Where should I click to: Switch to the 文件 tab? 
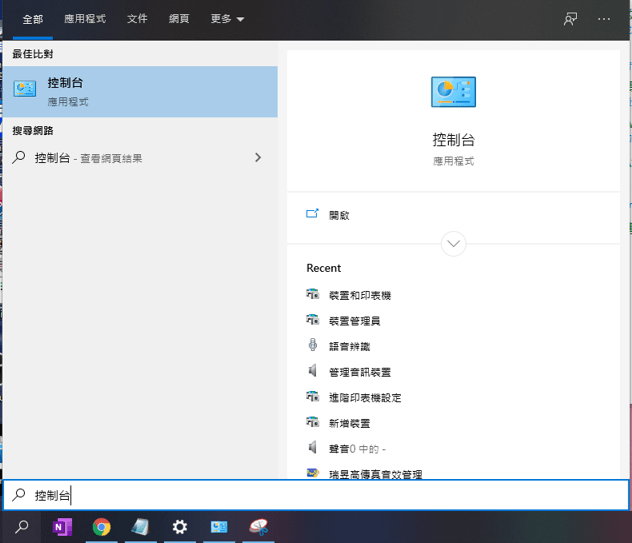(137, 19)
